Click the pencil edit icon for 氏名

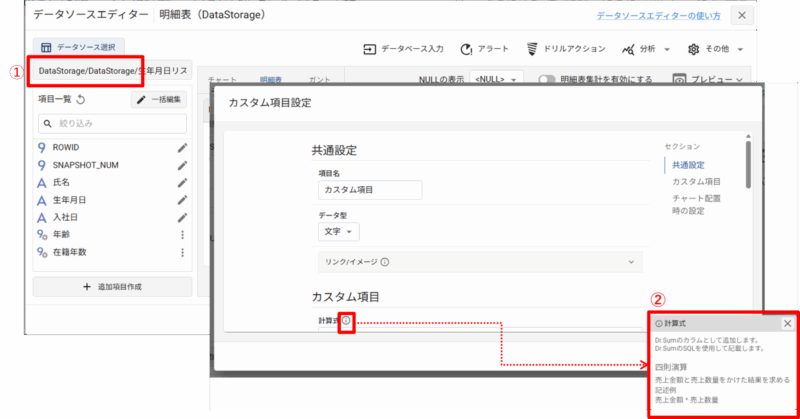(x=182, y=183)
